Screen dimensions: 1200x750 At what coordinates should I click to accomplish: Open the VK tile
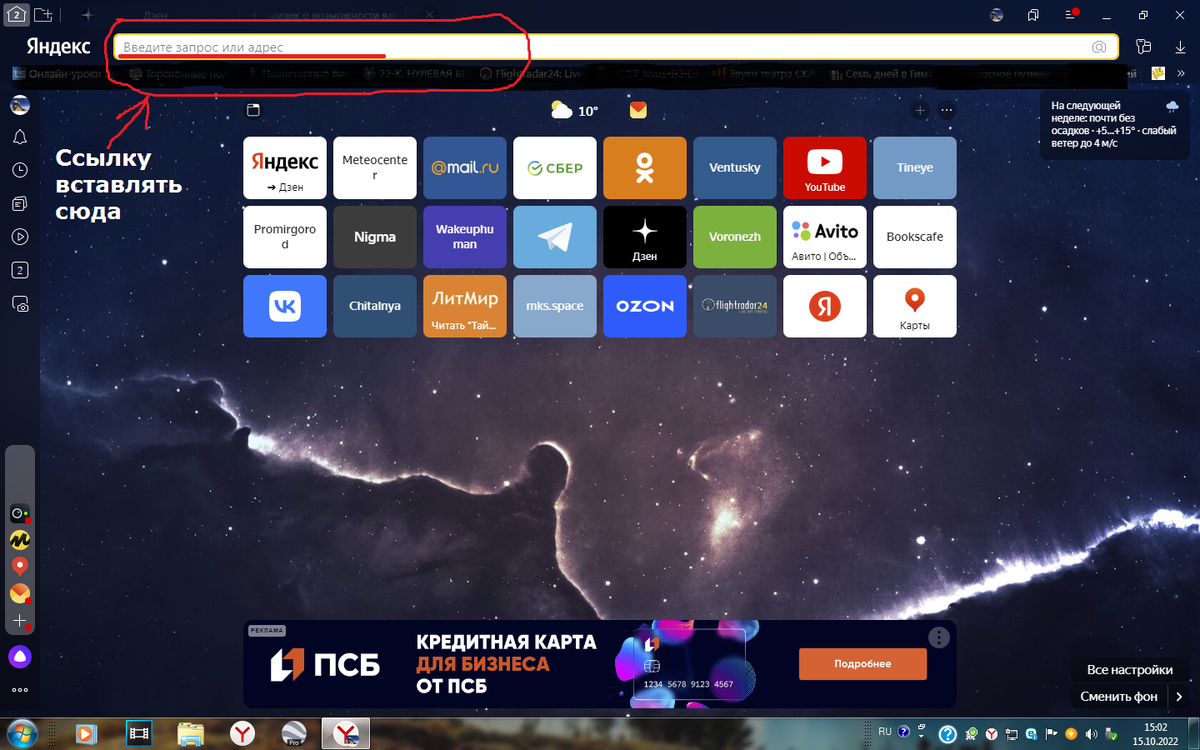point(285,306)
